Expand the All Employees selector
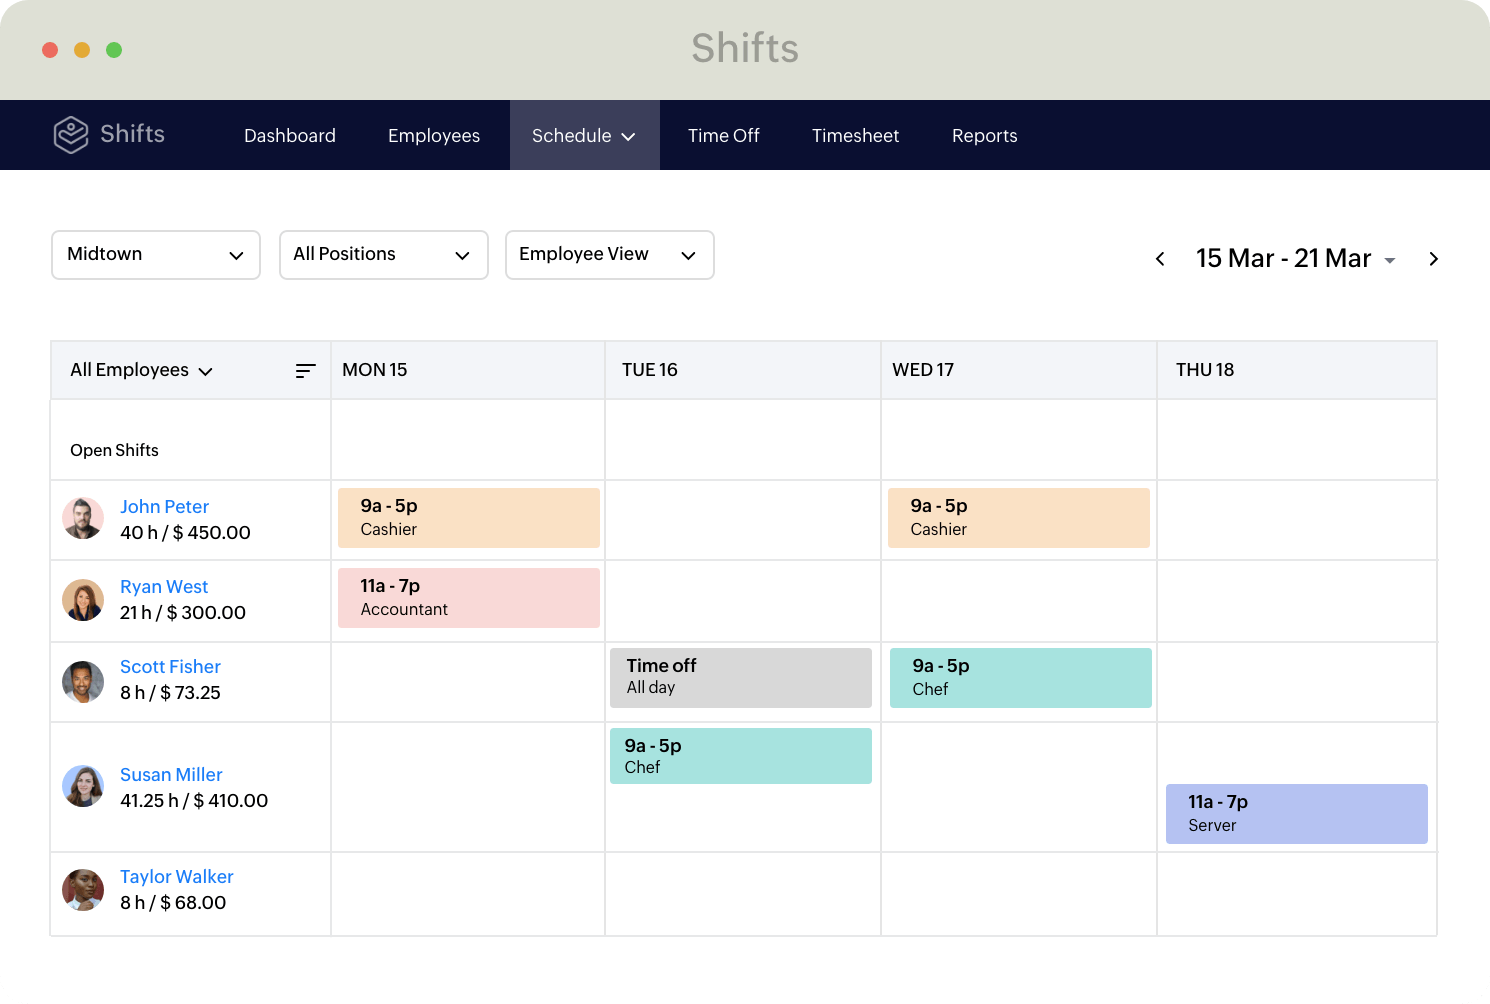 coord(140,370)
